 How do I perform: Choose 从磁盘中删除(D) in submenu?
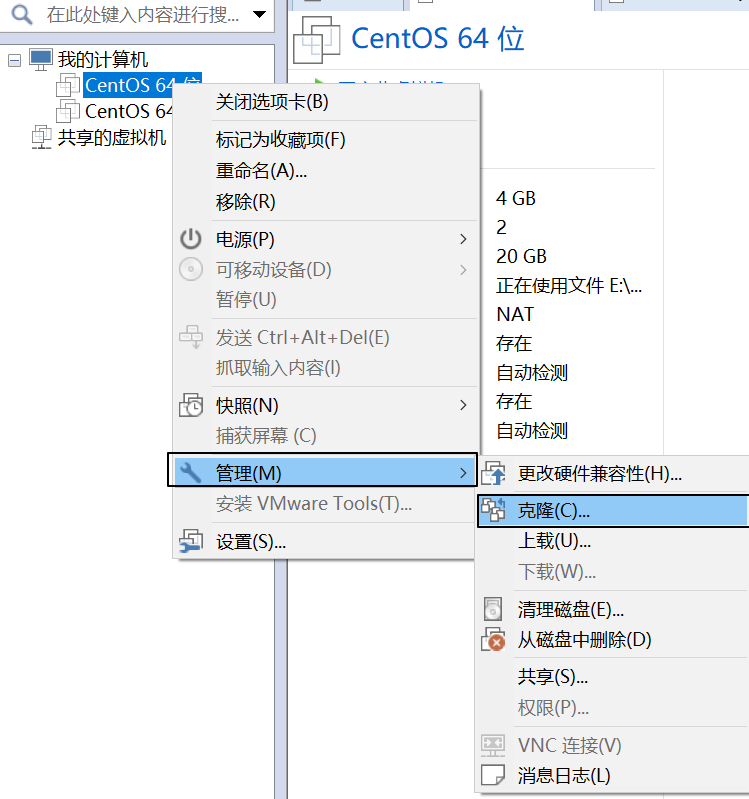613,640
